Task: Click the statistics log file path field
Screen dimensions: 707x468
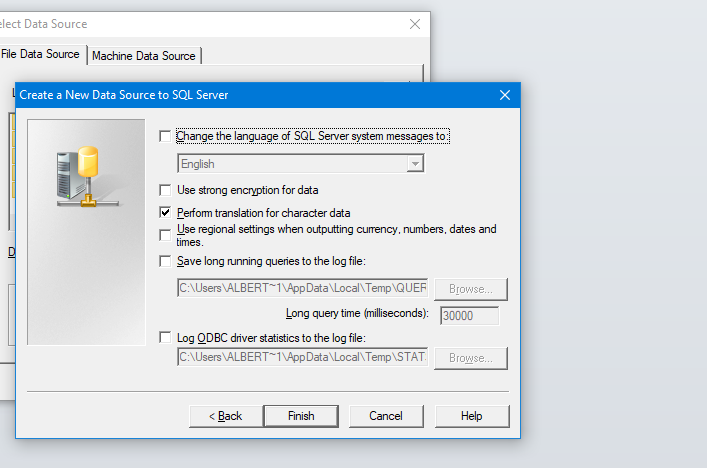Action: coord(303,357)
